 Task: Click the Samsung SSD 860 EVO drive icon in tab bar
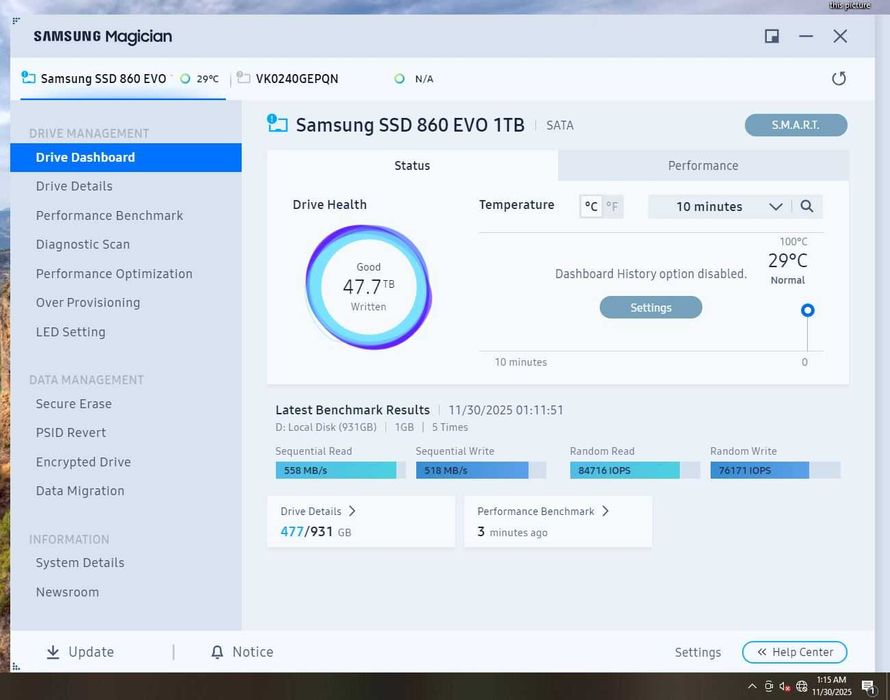28,77
